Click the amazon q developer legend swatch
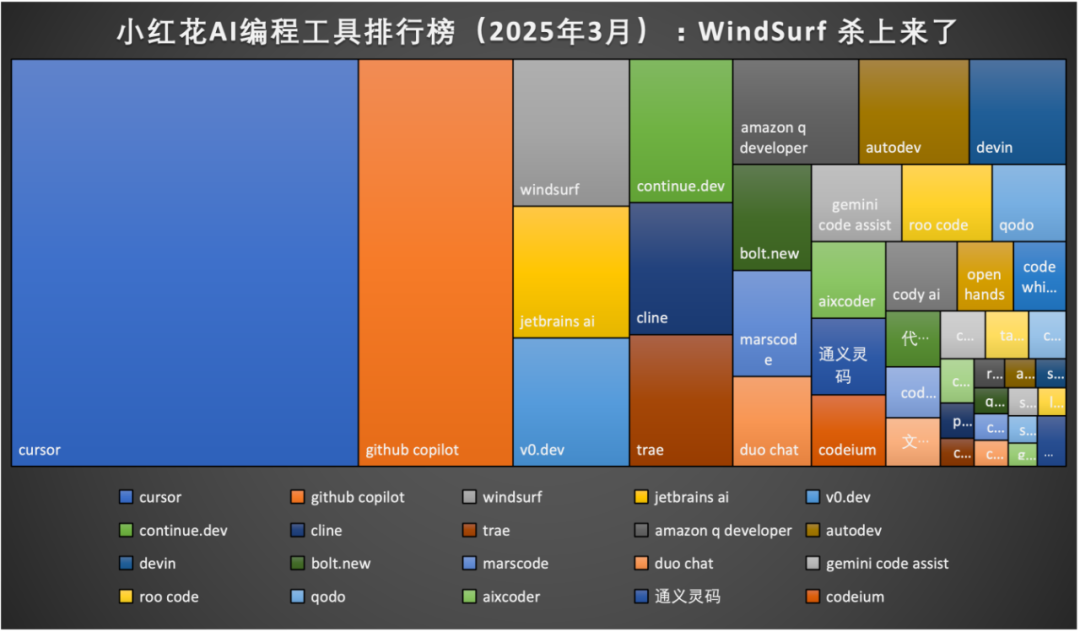The width and height of the screenshot is (1080, 632). point(641,530)
